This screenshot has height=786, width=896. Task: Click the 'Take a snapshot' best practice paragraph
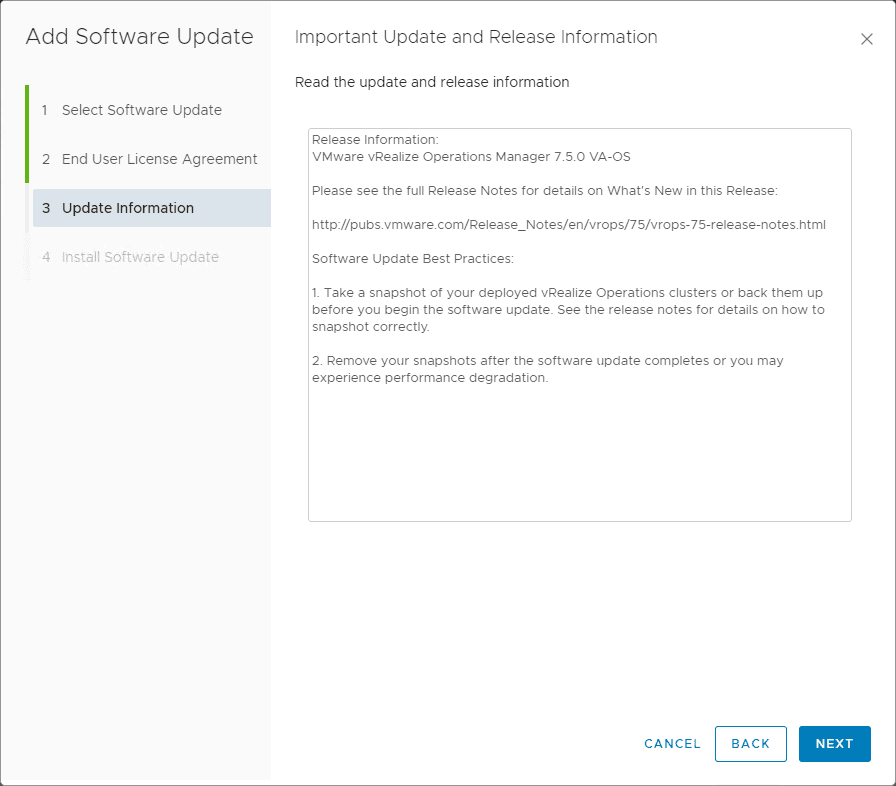point(567,309)
